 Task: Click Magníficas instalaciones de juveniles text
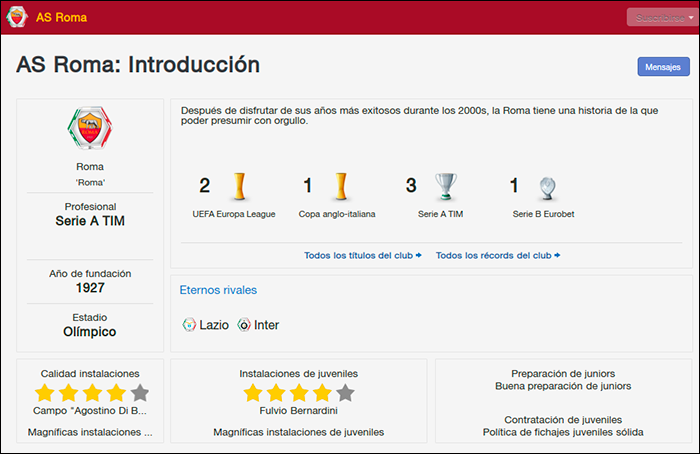[299, 432]
